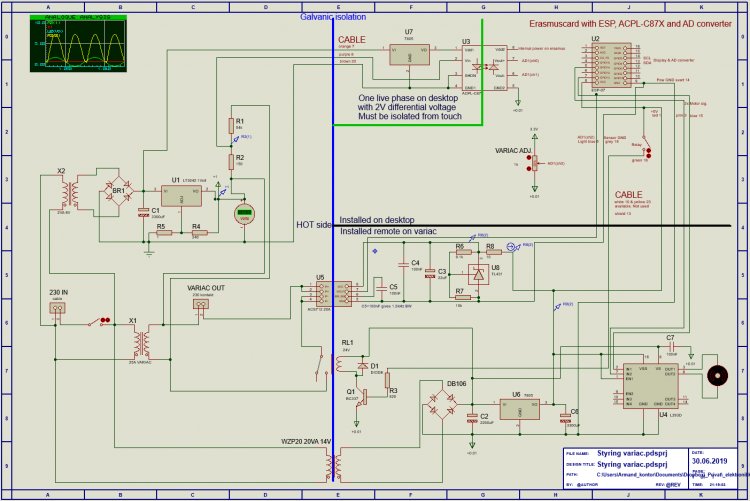The width and height of the screenshot is (750, 501).
Task: Click resistor R5 symbol
Action: pyautogui.click(x=164, y=233)
